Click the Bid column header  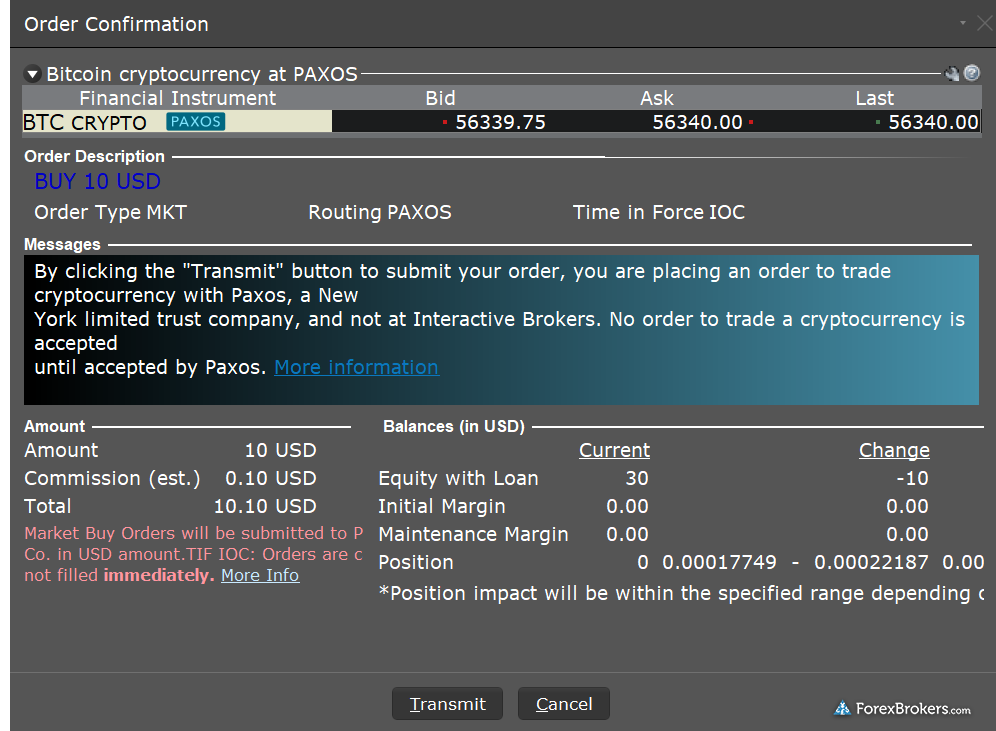[440, 98]
